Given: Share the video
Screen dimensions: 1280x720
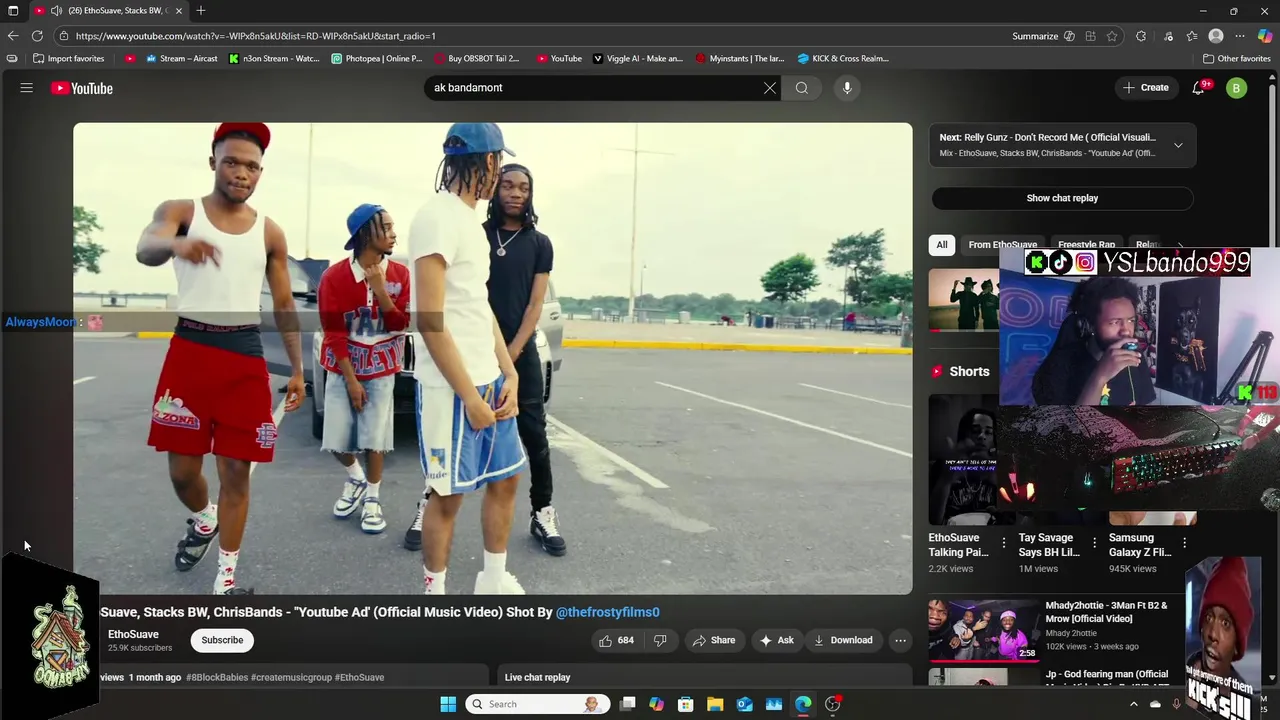Looking at the screenshot, I should pyautogui.click(x=714, y=640).
